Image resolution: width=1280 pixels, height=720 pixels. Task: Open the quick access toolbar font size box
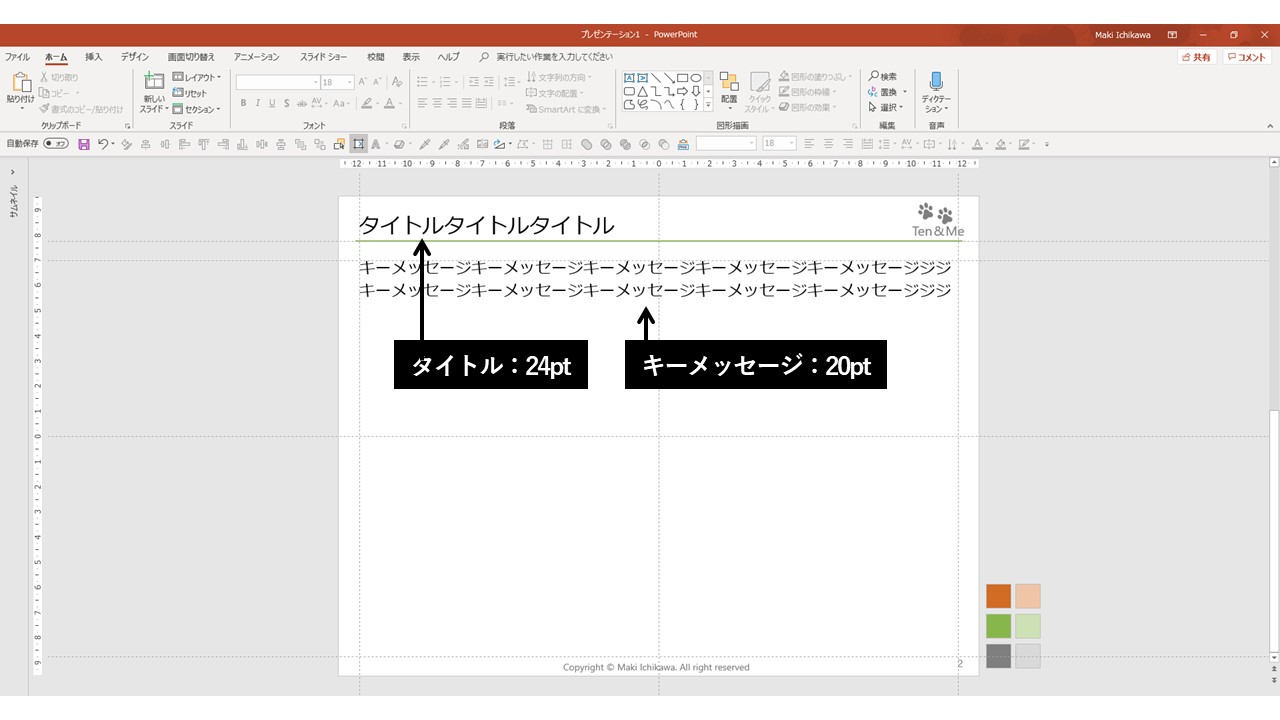point(779,144)
